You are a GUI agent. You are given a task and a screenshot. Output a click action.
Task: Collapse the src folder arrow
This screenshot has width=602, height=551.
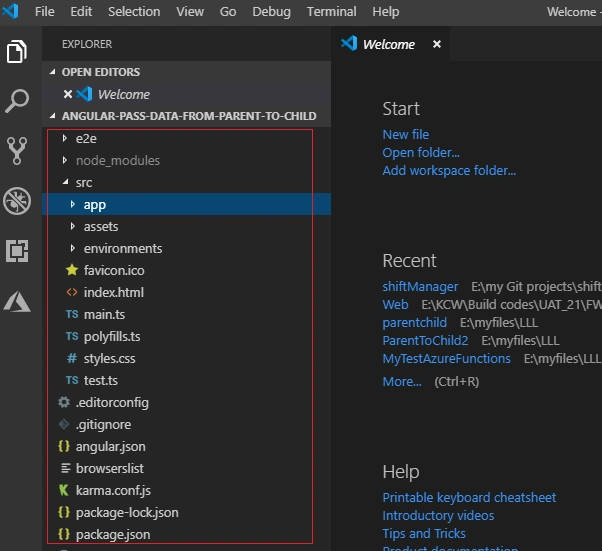click(65, 182)
